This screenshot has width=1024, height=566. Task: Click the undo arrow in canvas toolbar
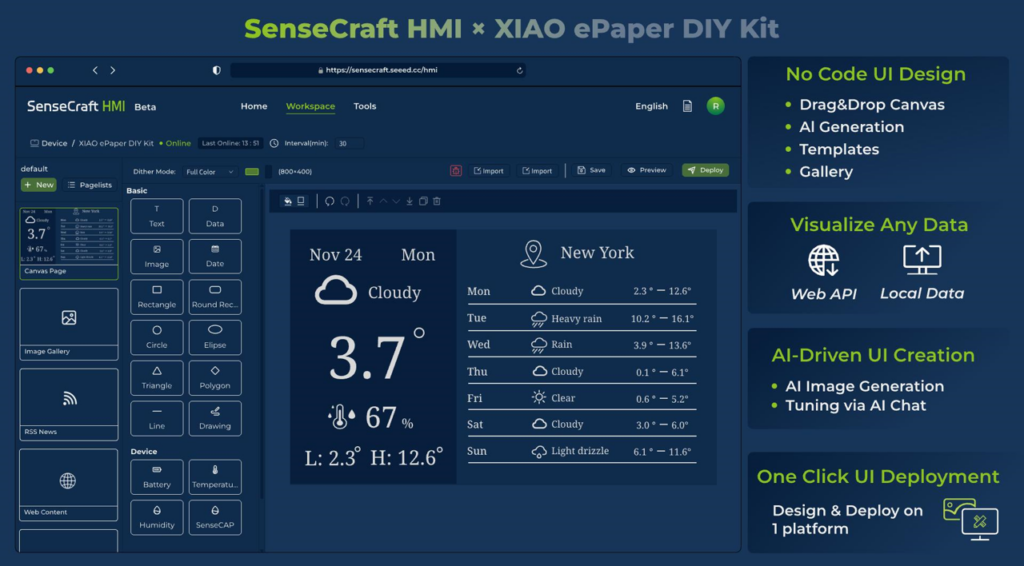pyautogui.click(x=329, y=201)
